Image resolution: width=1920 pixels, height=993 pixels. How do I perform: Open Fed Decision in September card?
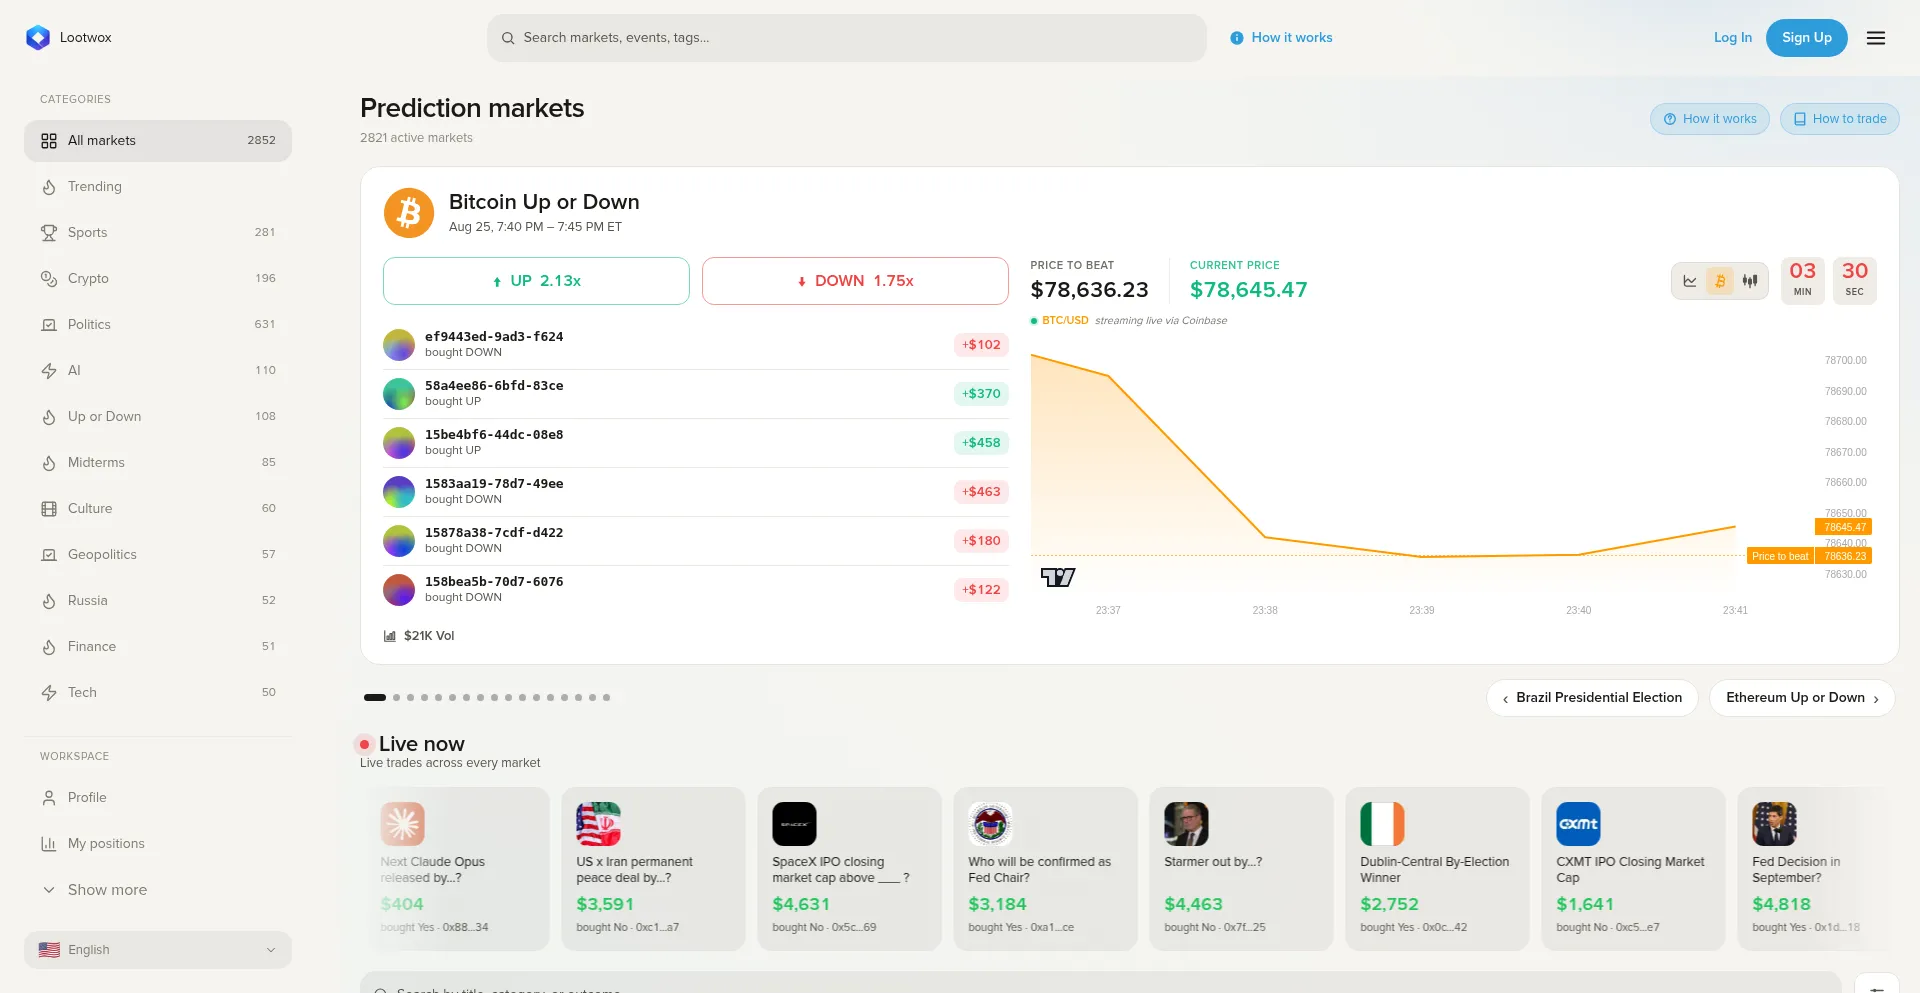click(1820, 869)
